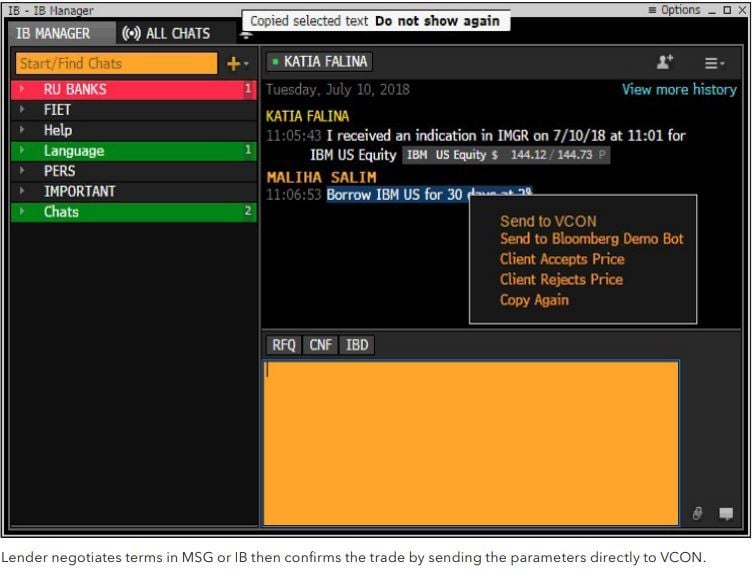Click the broadcast icon beside ALL CHATS

click(131, 34)
